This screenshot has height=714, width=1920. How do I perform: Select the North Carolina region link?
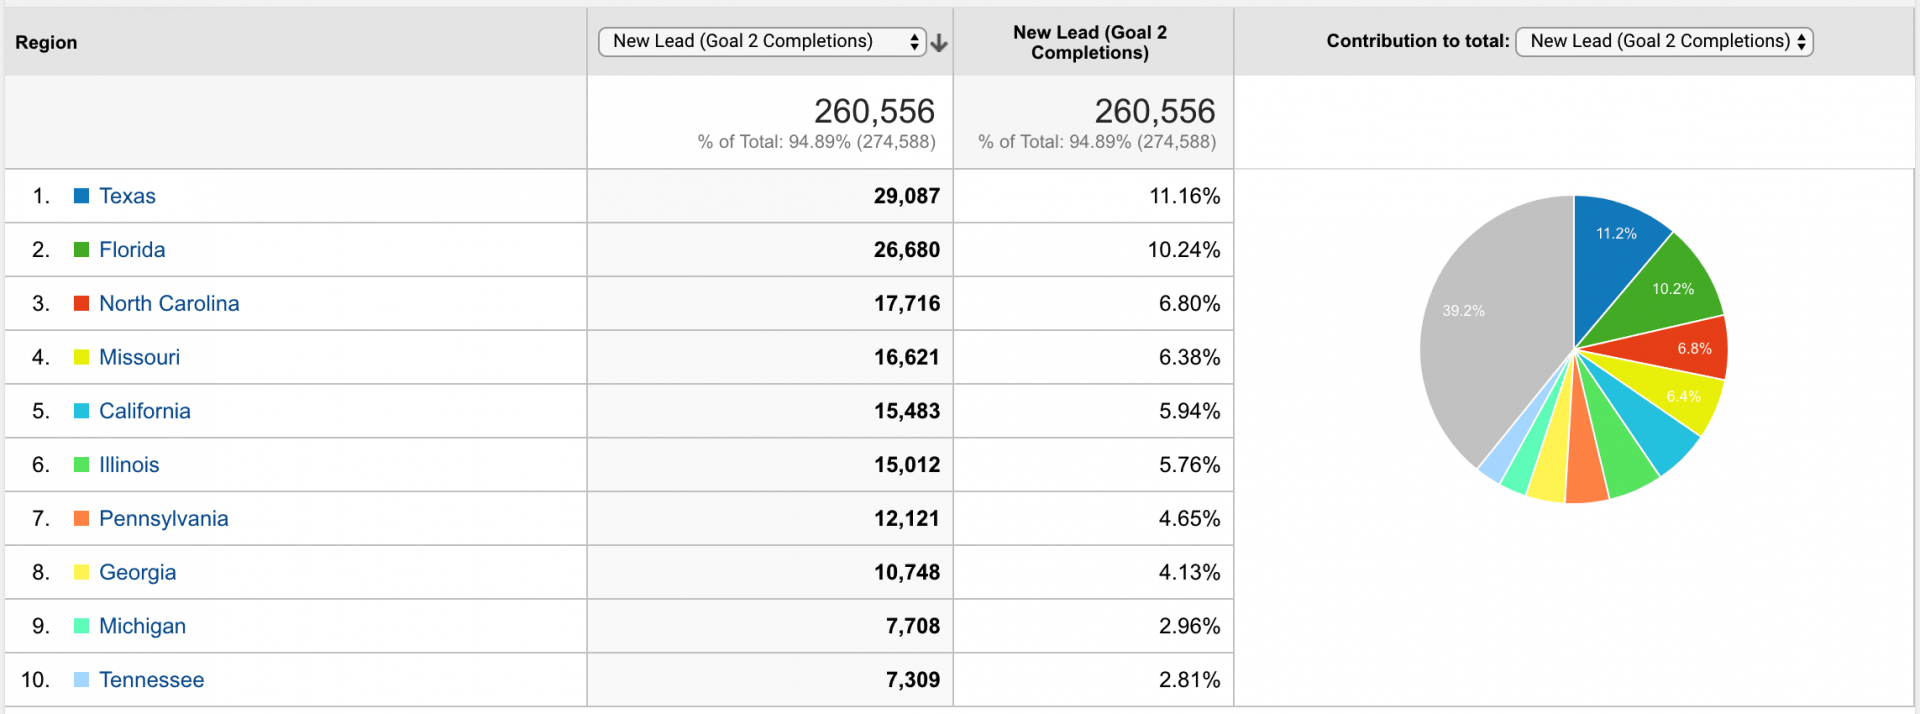click(x=169, y=304)
